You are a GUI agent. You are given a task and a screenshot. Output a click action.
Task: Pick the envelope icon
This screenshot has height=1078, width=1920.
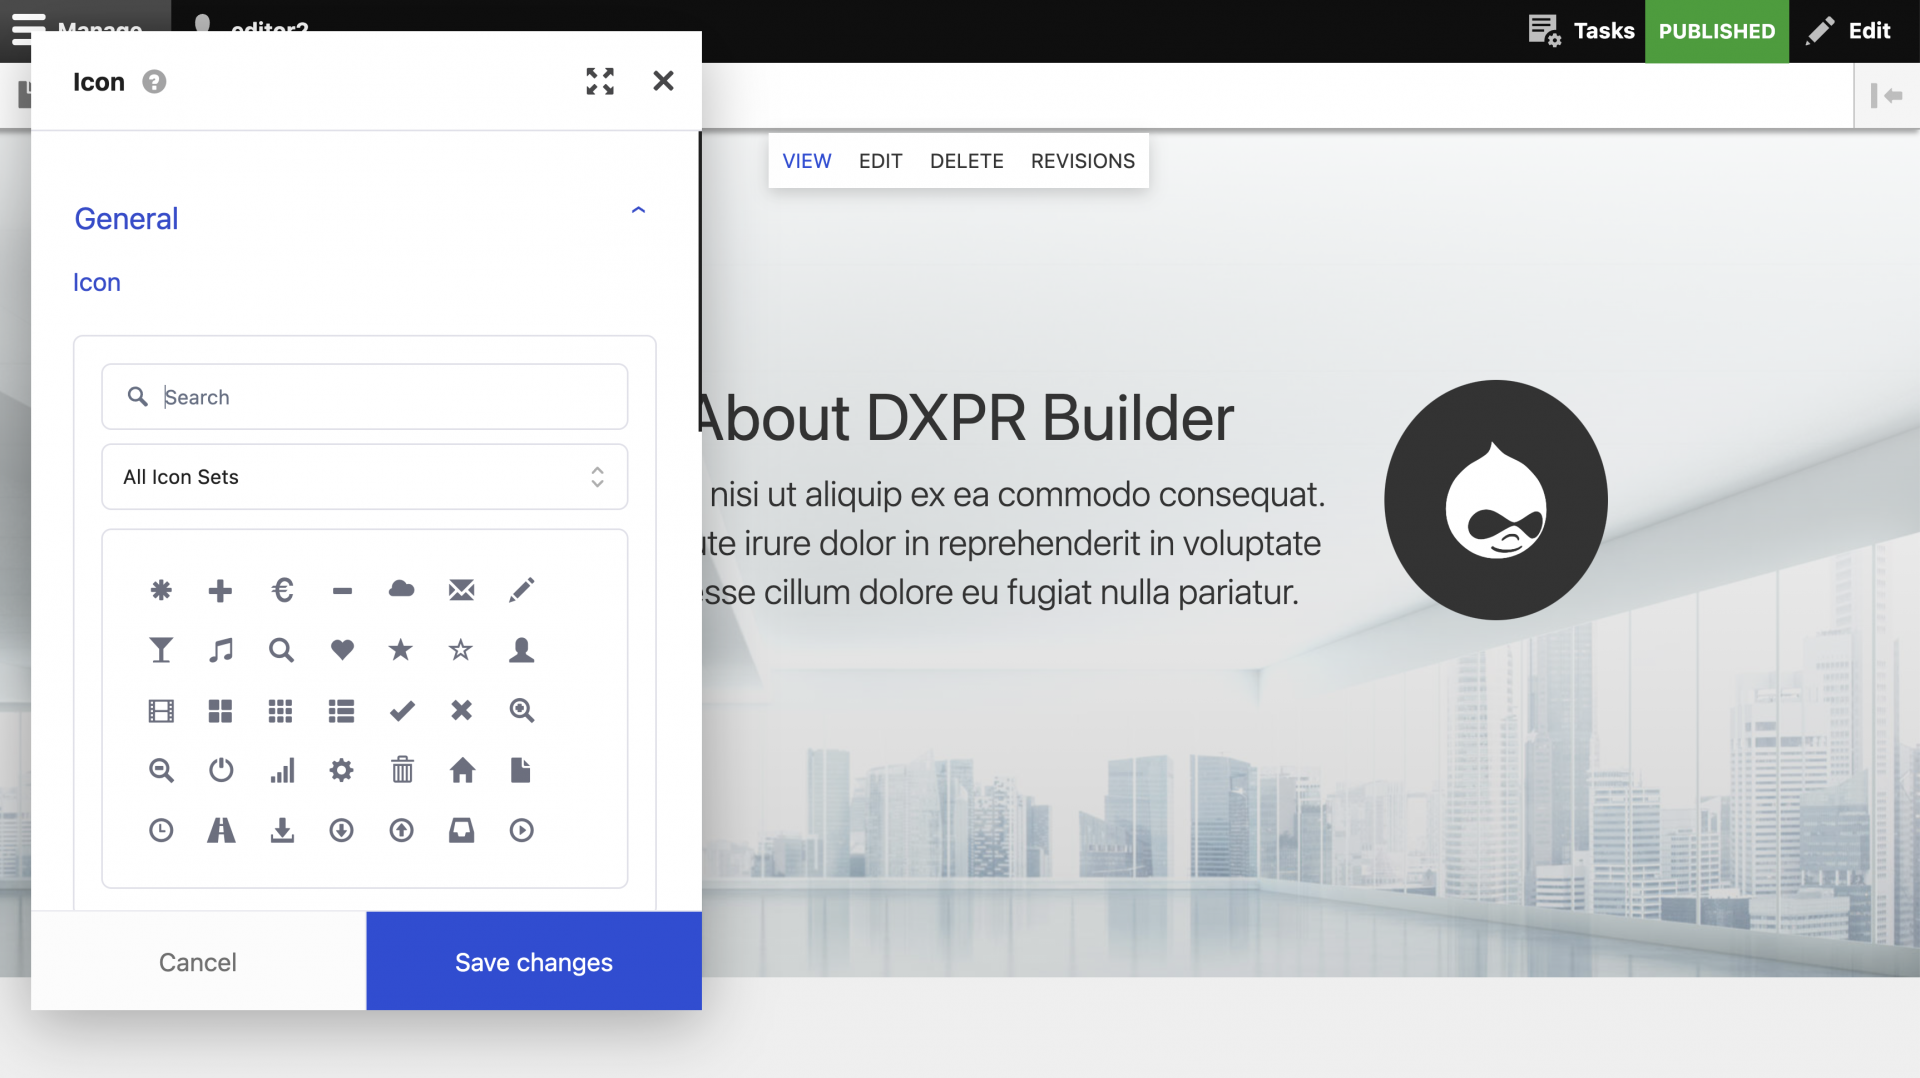[x=462, y=590]
